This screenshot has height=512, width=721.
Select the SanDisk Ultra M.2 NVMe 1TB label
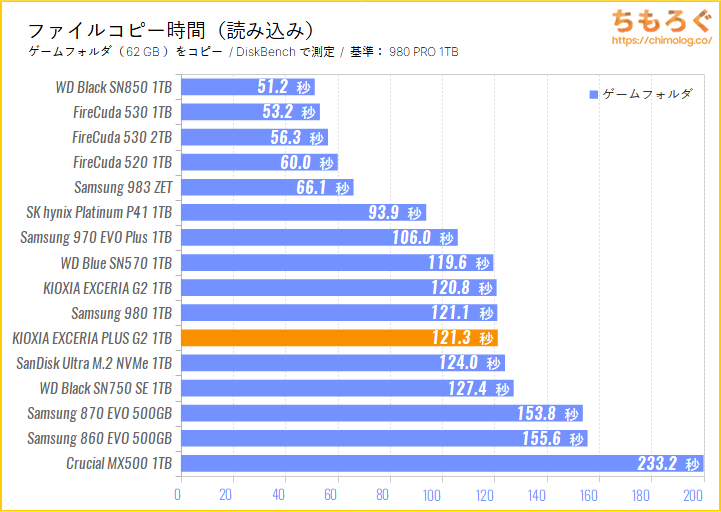[94, 363]
